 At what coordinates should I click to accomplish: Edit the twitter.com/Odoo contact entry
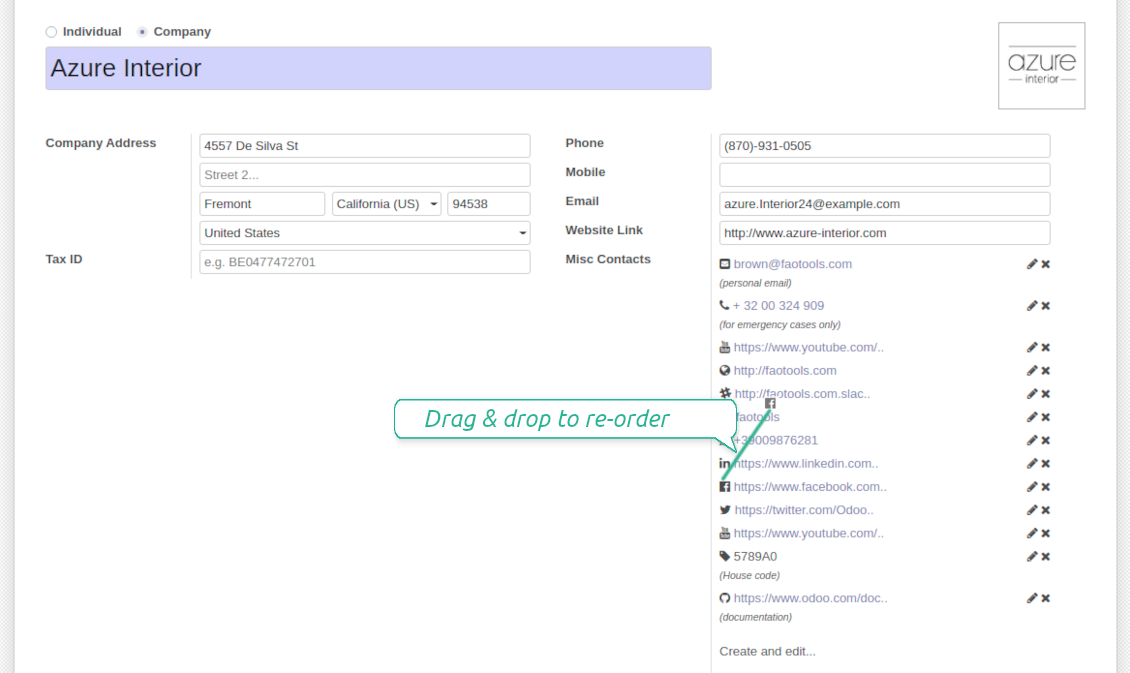point(1031,510)
